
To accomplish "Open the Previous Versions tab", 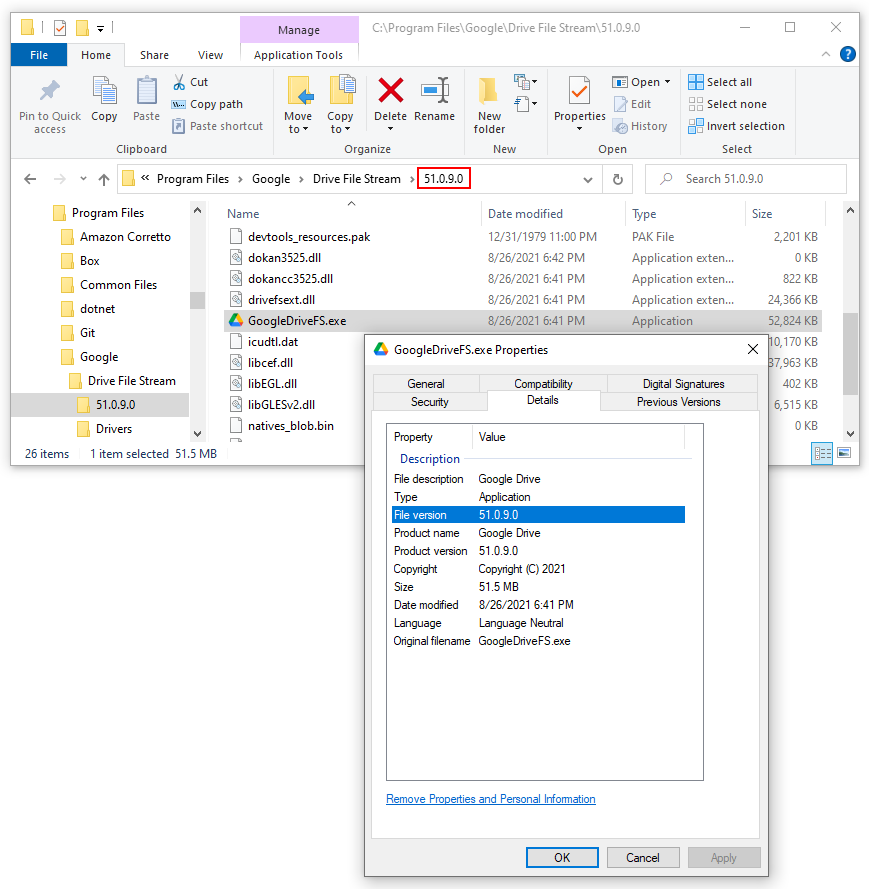I will [x=679, y=402].
